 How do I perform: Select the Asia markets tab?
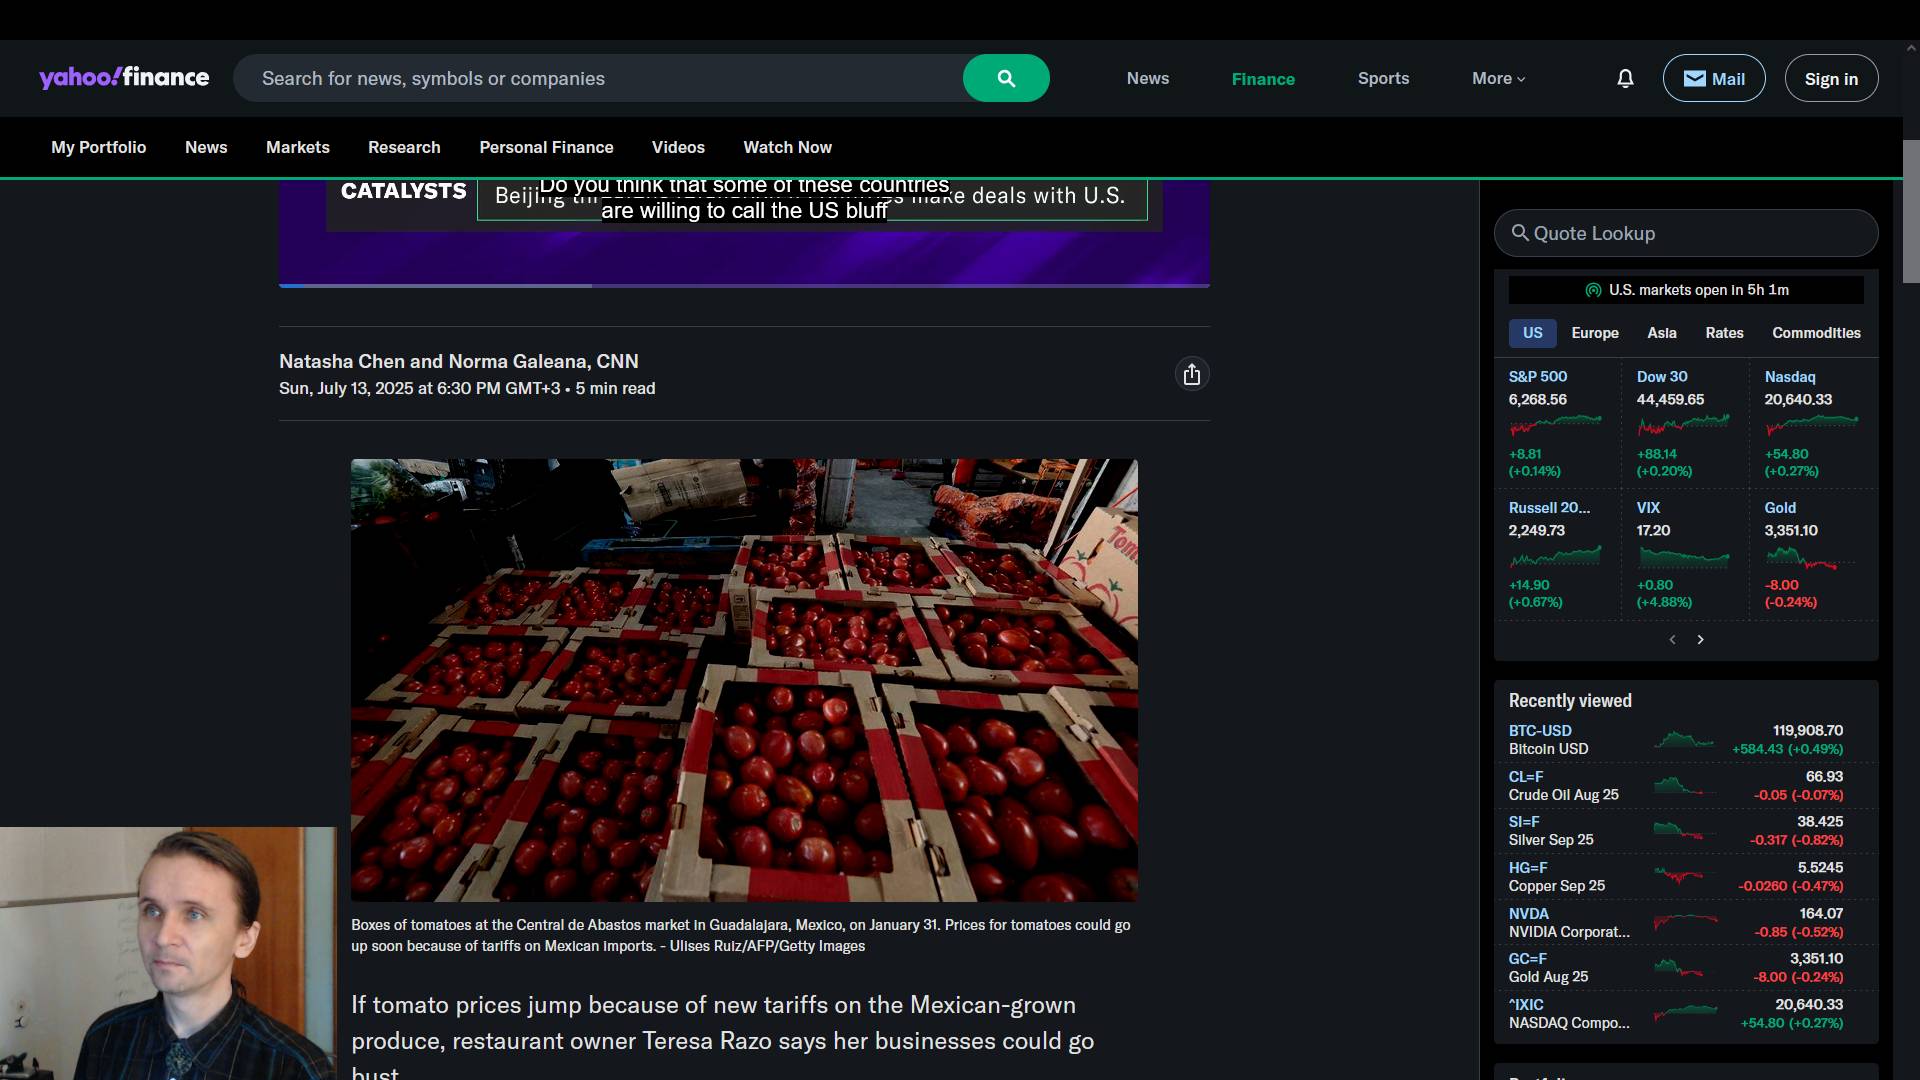point(1661,333)
